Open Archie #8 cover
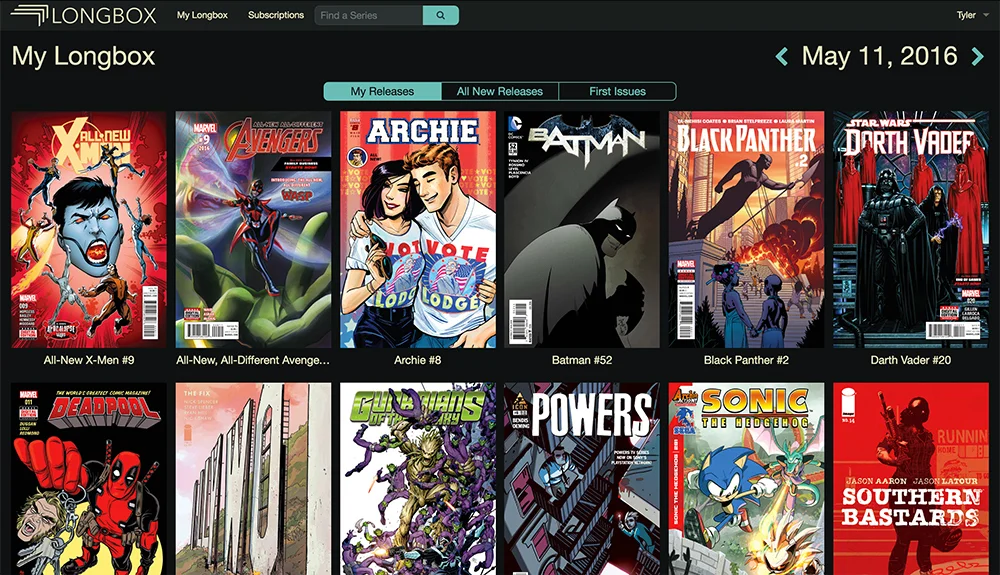 pyautogui.click(x=418, y=229)
